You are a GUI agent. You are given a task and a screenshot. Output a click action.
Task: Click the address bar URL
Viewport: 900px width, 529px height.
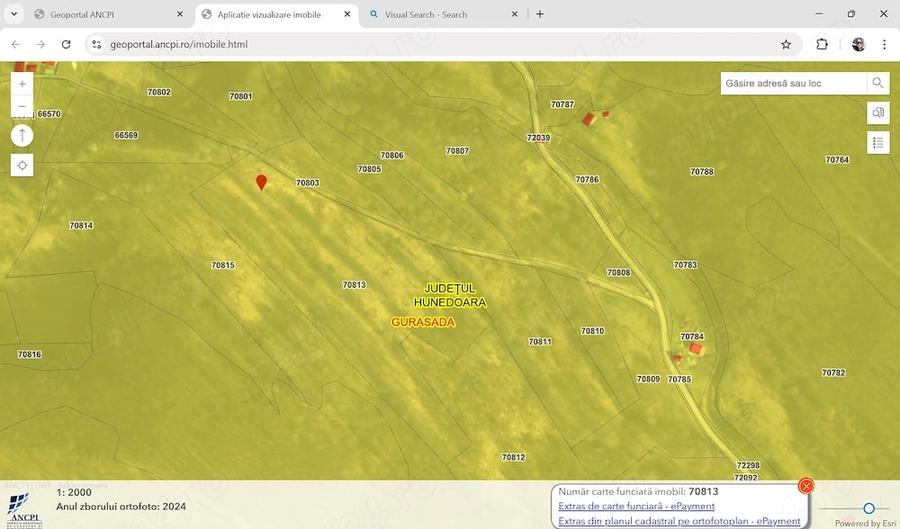[x=179, y=44]
